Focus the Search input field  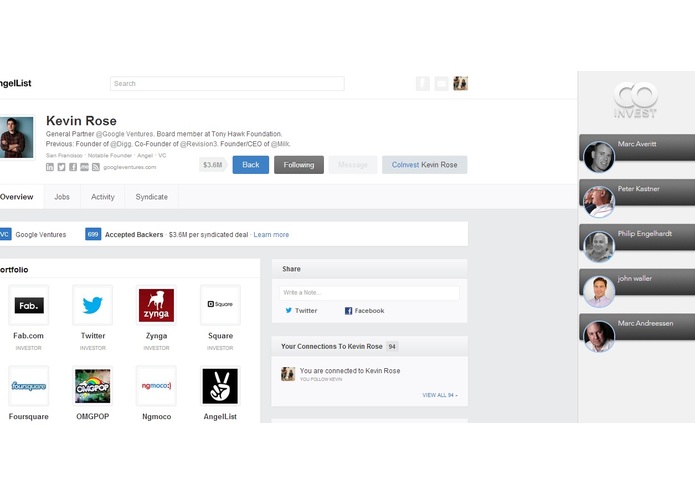pos(227,83)
